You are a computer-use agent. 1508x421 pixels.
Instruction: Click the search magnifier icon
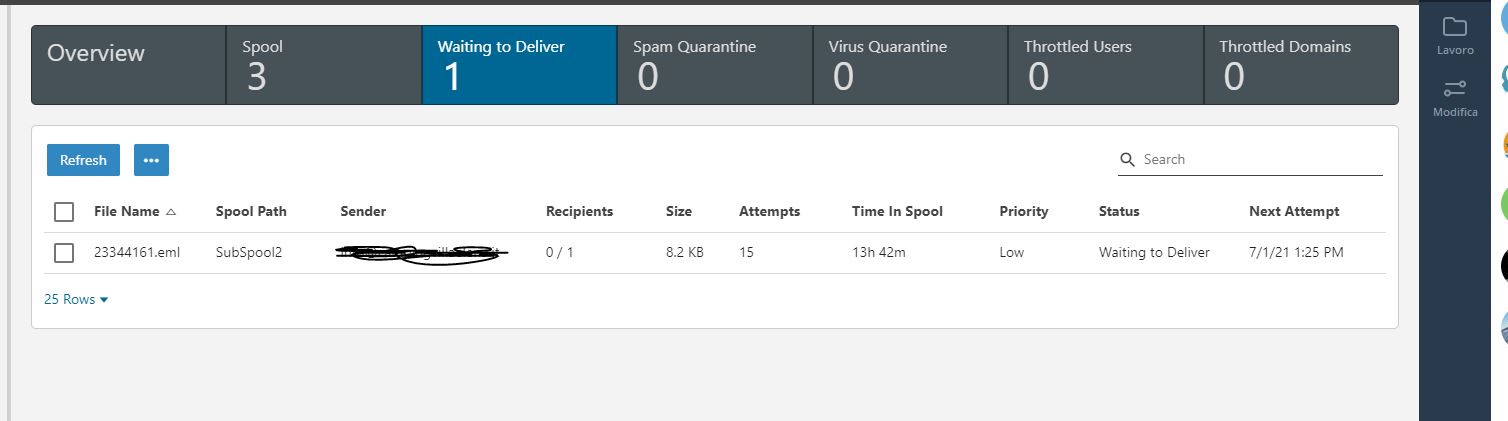click(1128, 160)
